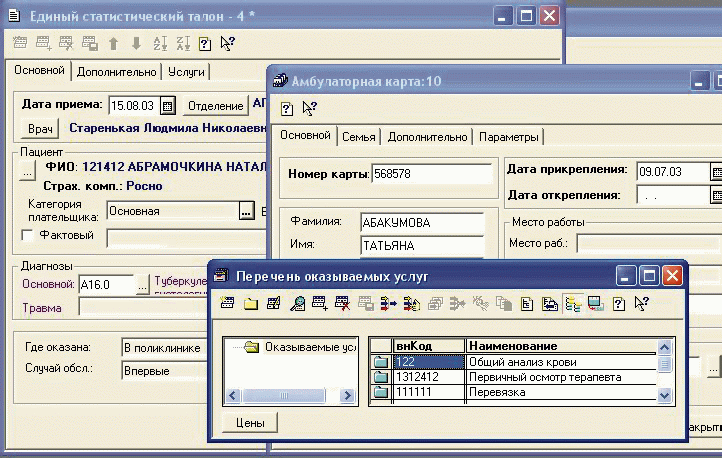Click add row plus icon in талон toolbar
The height and width of the screenshot is (458, 722).
tap(44, 43)
